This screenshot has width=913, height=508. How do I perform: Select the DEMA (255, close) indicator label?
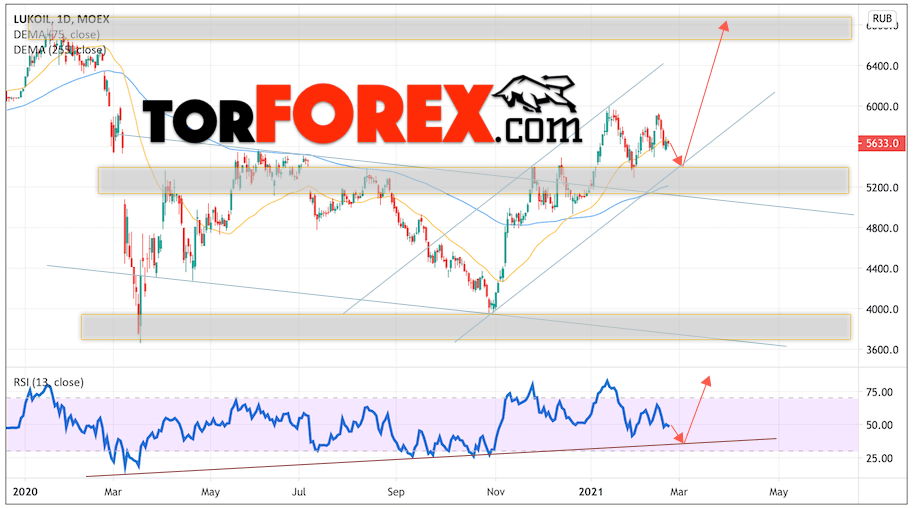coord(59,50)
